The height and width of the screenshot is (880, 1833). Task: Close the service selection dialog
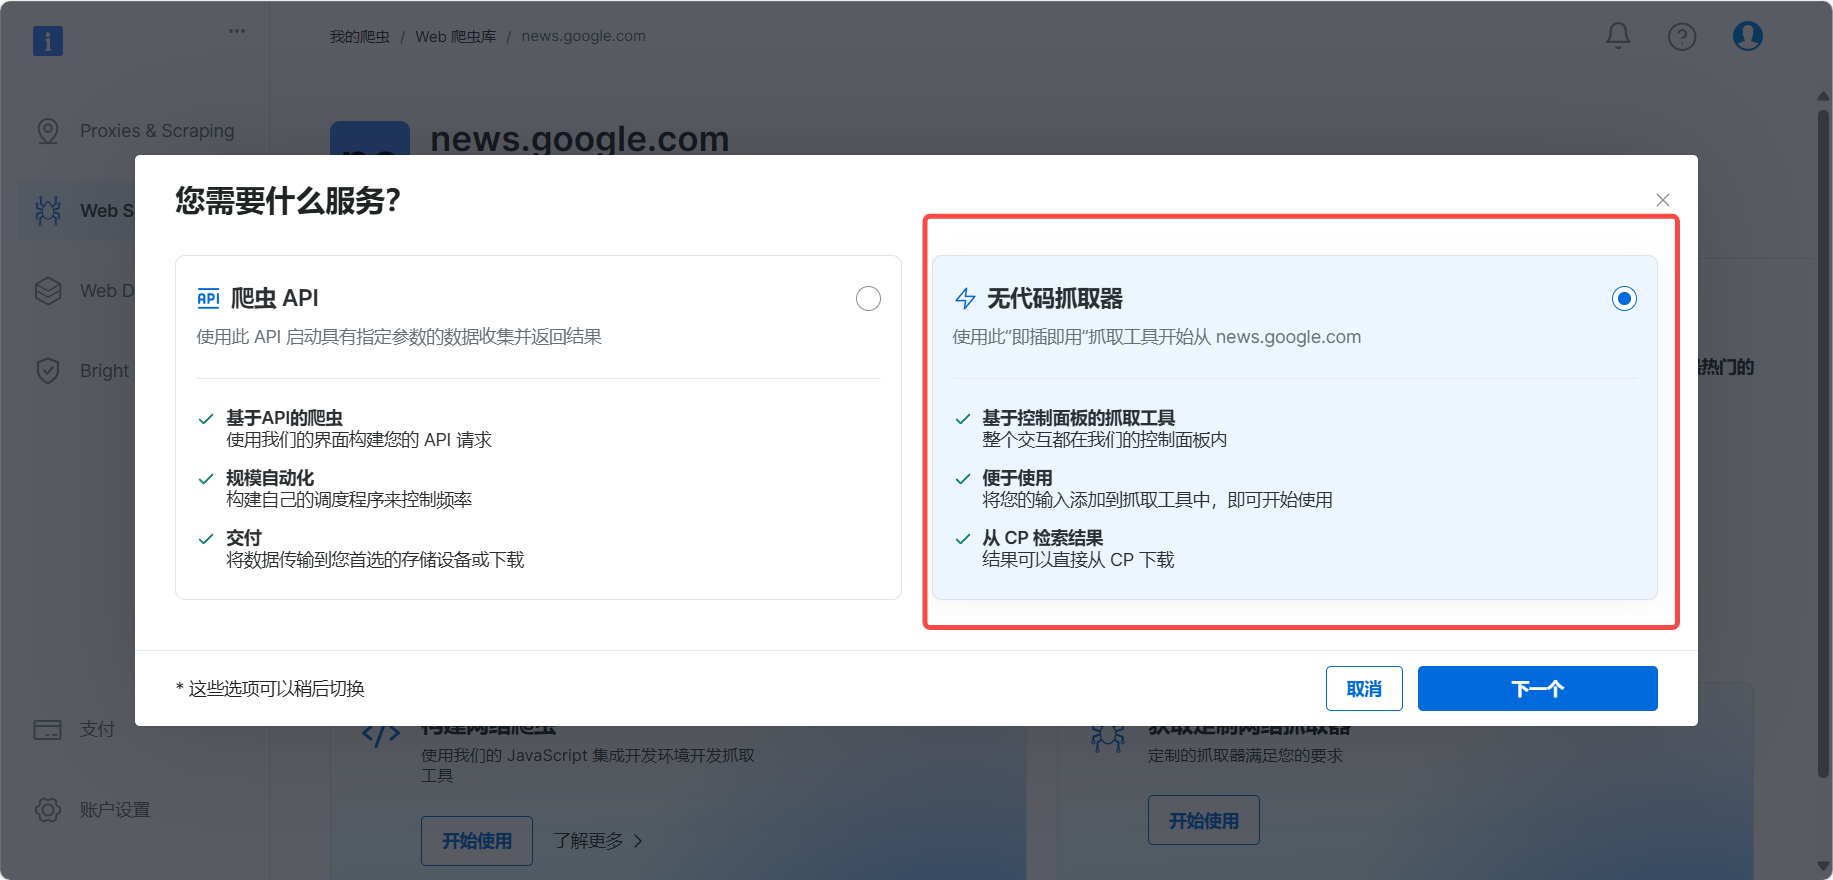click(x=1663, y=200)
